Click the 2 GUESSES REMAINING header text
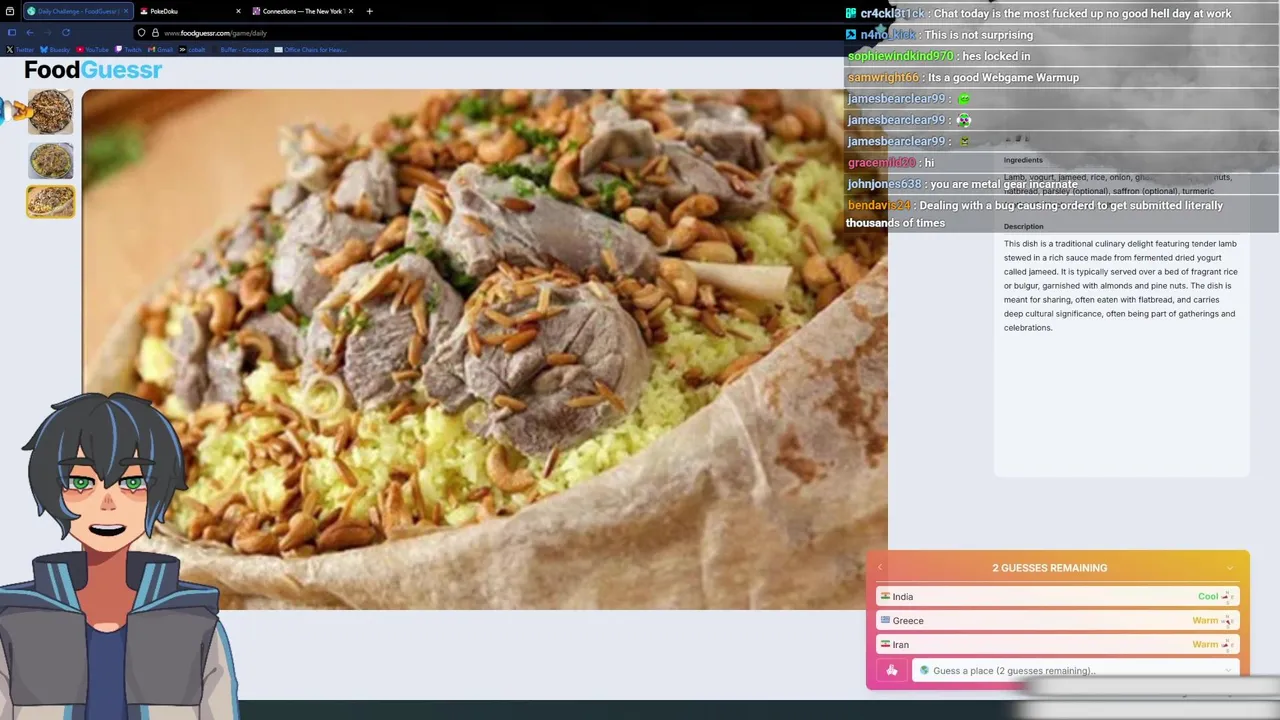This screenshot has width=1280, height=720. click(1049, 568)
